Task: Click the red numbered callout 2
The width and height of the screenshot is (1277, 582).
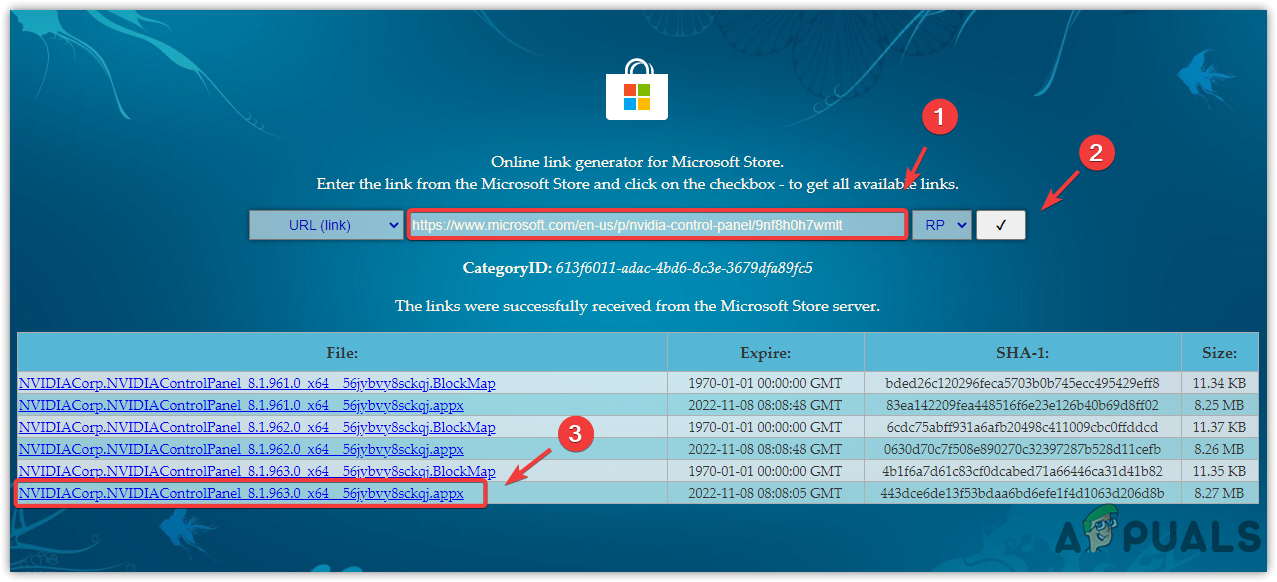Action: pyautogui.click(x=1095, y=153)
